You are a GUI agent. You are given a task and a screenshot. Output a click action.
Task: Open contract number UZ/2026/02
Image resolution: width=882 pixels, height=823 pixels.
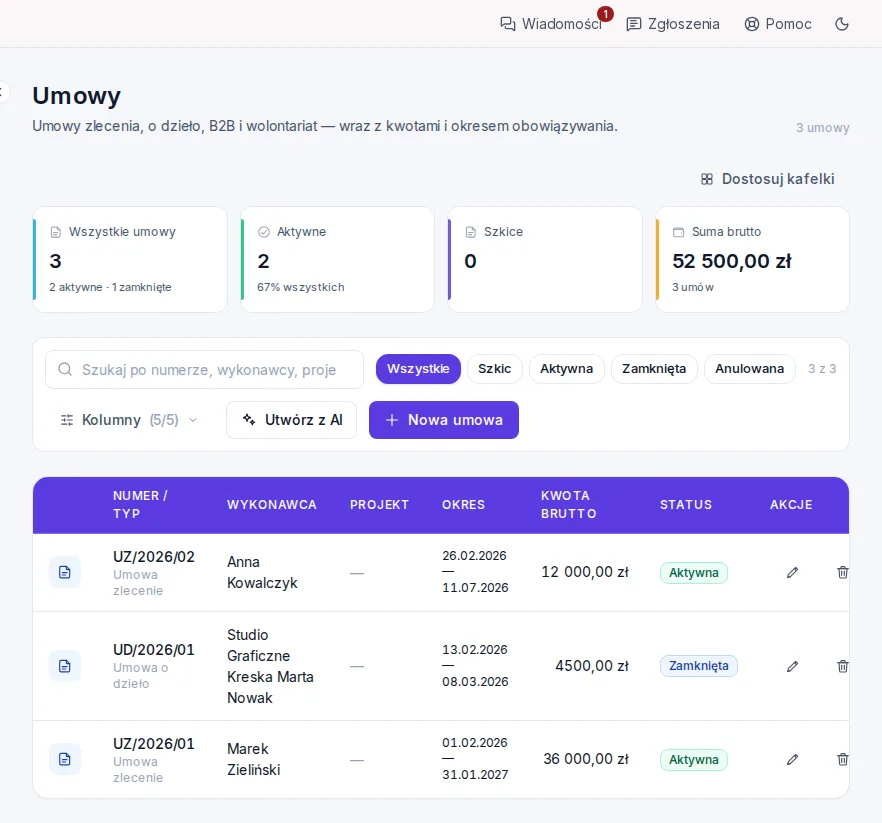click(x=154, y=557)
